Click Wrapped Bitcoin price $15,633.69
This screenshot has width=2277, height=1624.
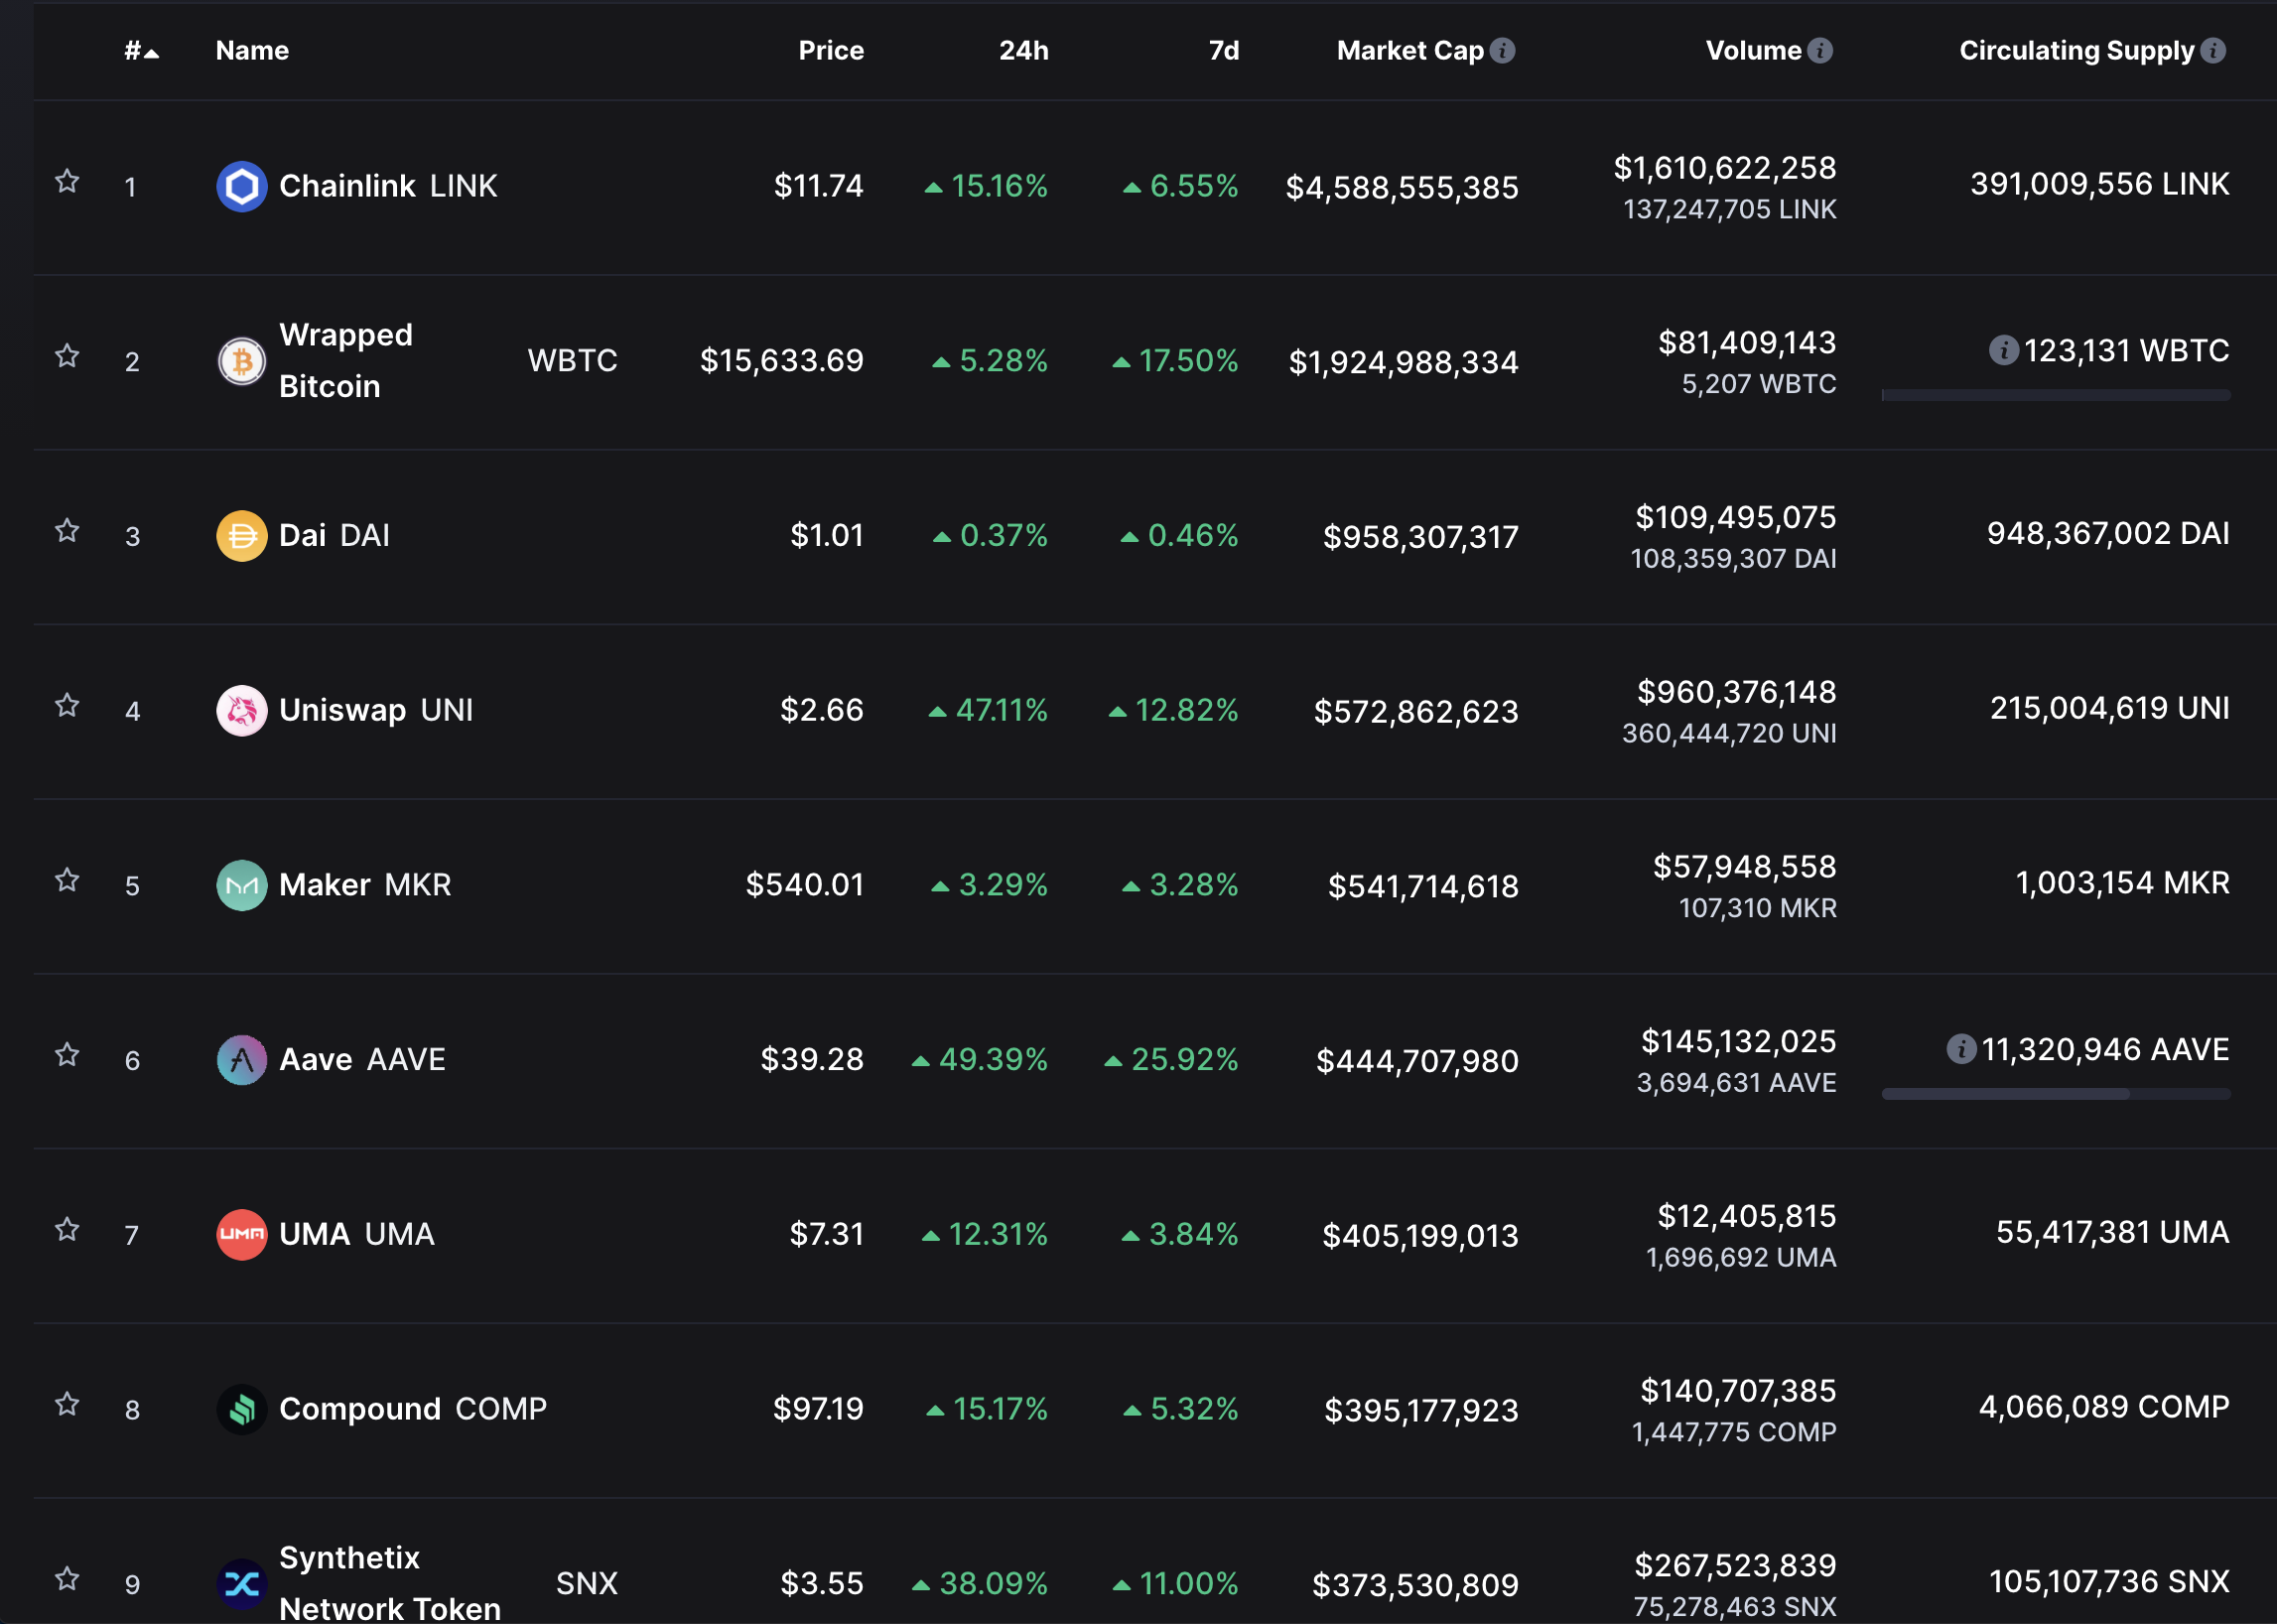point(782,360)
